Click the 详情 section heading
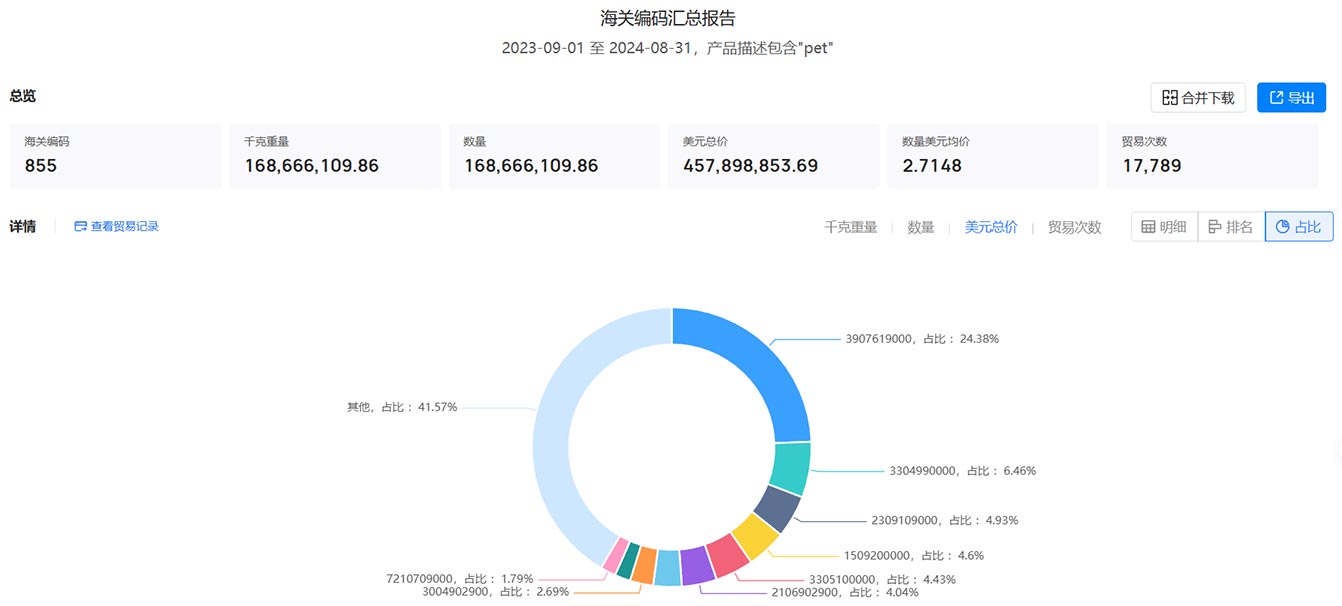 [23, 227]
